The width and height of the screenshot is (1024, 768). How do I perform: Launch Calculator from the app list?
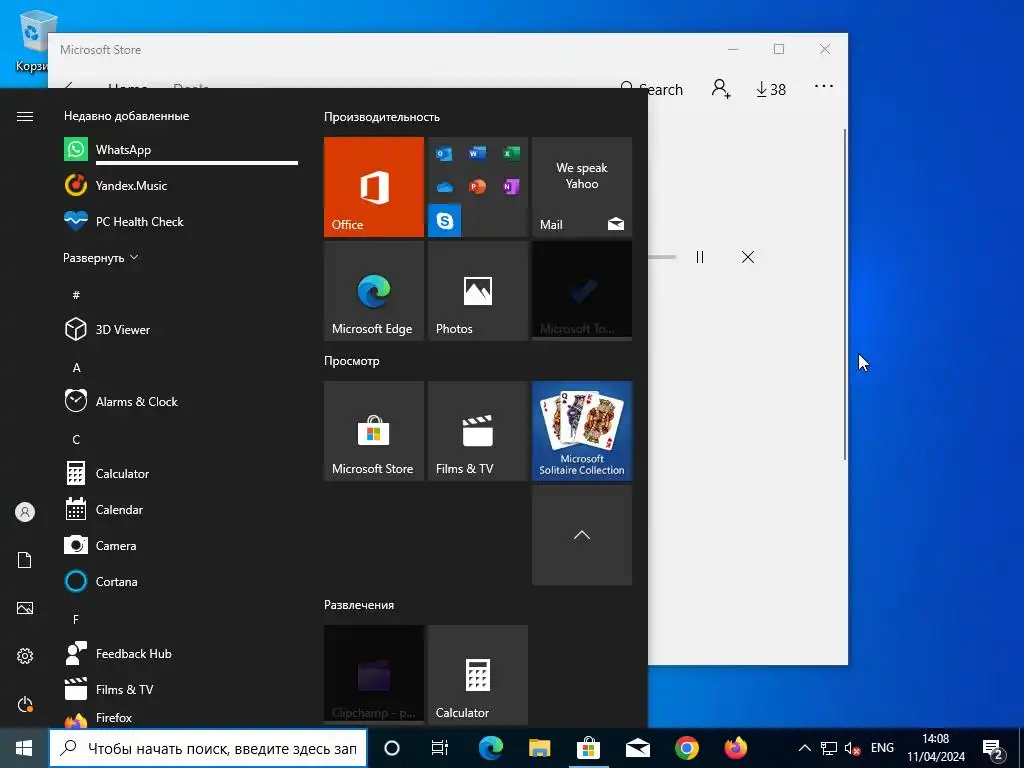[181, 473]
